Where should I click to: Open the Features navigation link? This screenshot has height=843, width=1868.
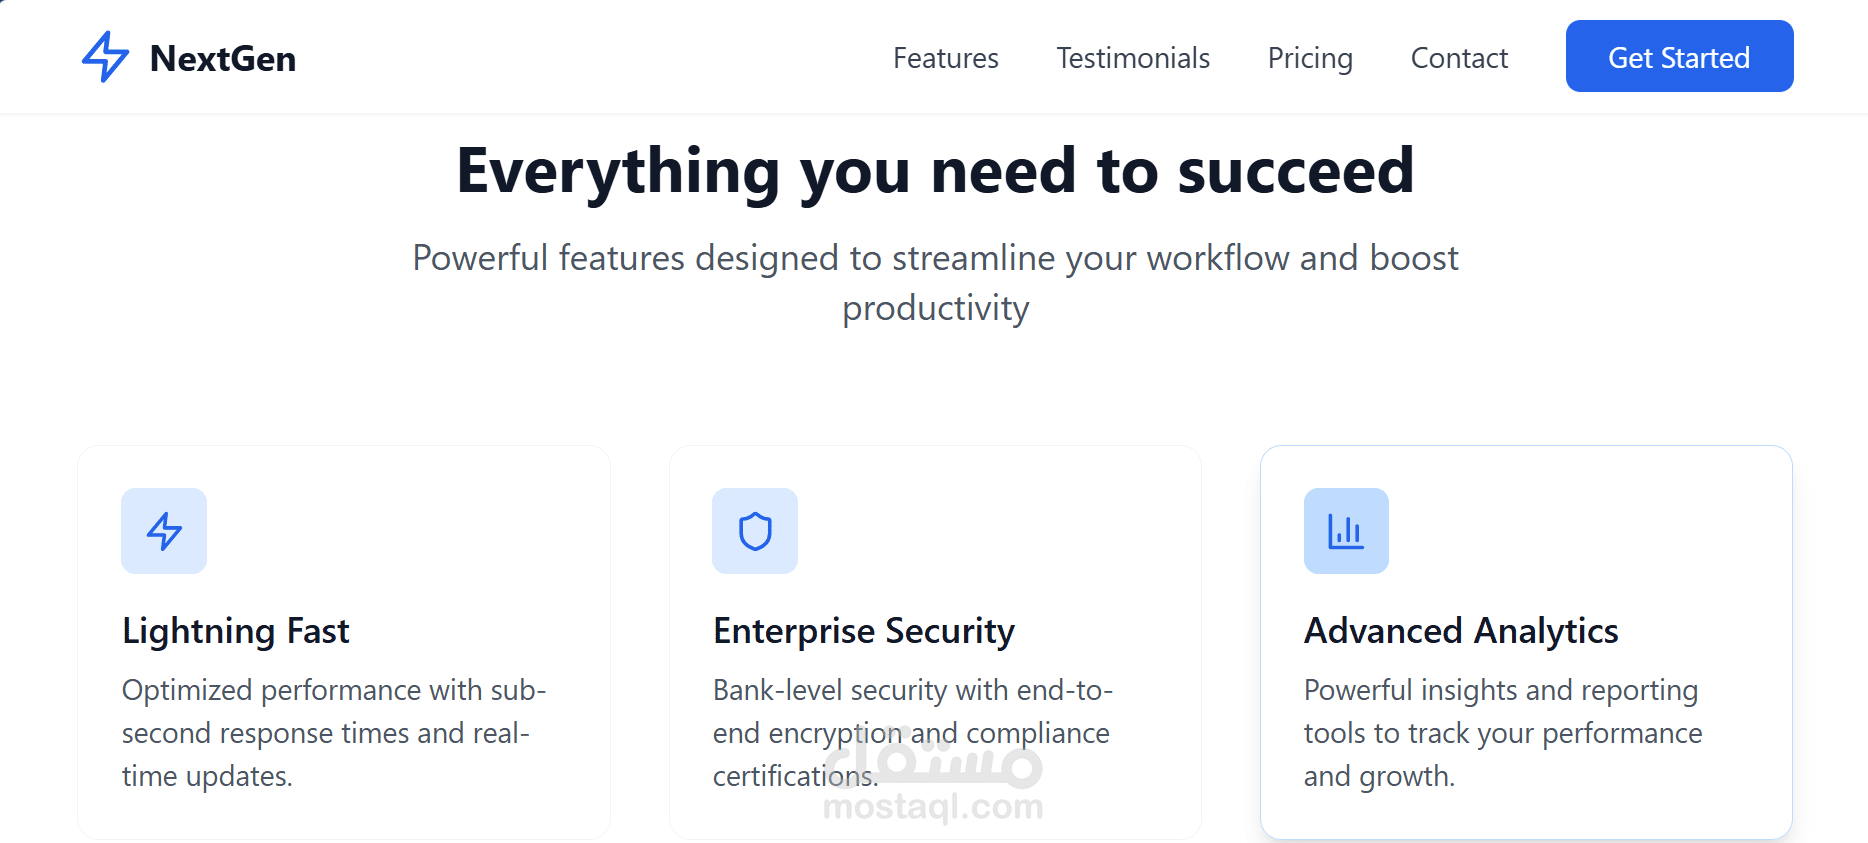[x=945, y=58]
